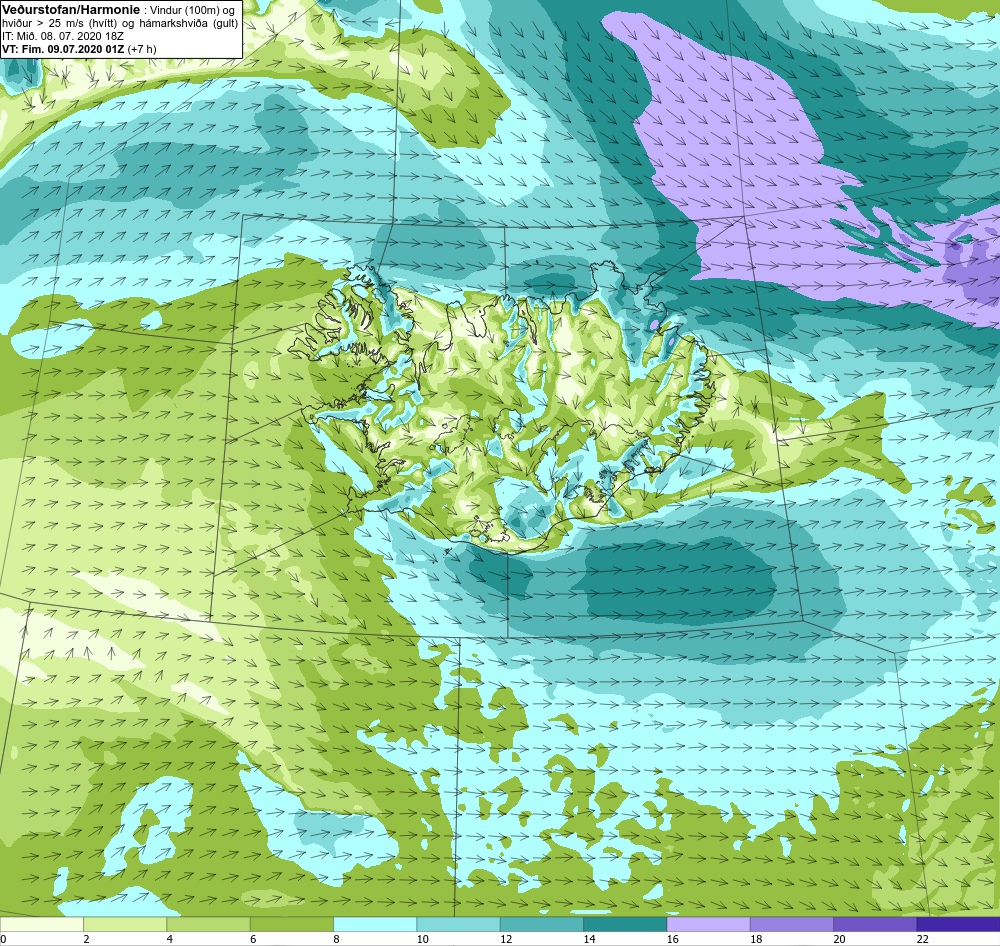Click legend scale label '0'
Screen dimensions: 1000x946
(x=3, y=938)
